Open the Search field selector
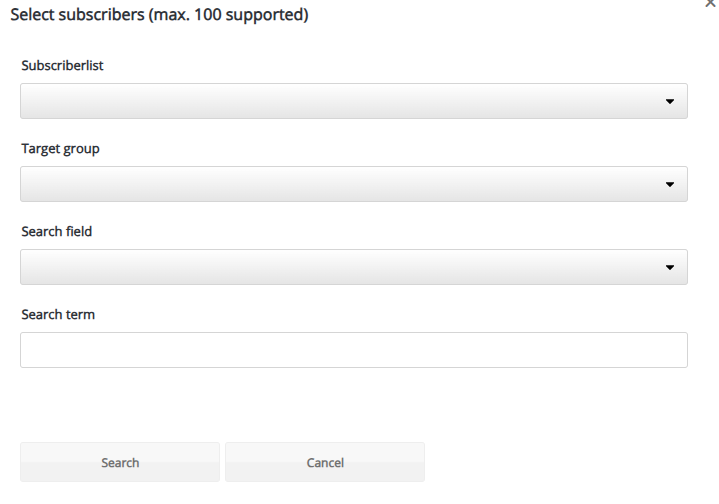This screenshot has height=504, width=719. [x=354, y=267]
